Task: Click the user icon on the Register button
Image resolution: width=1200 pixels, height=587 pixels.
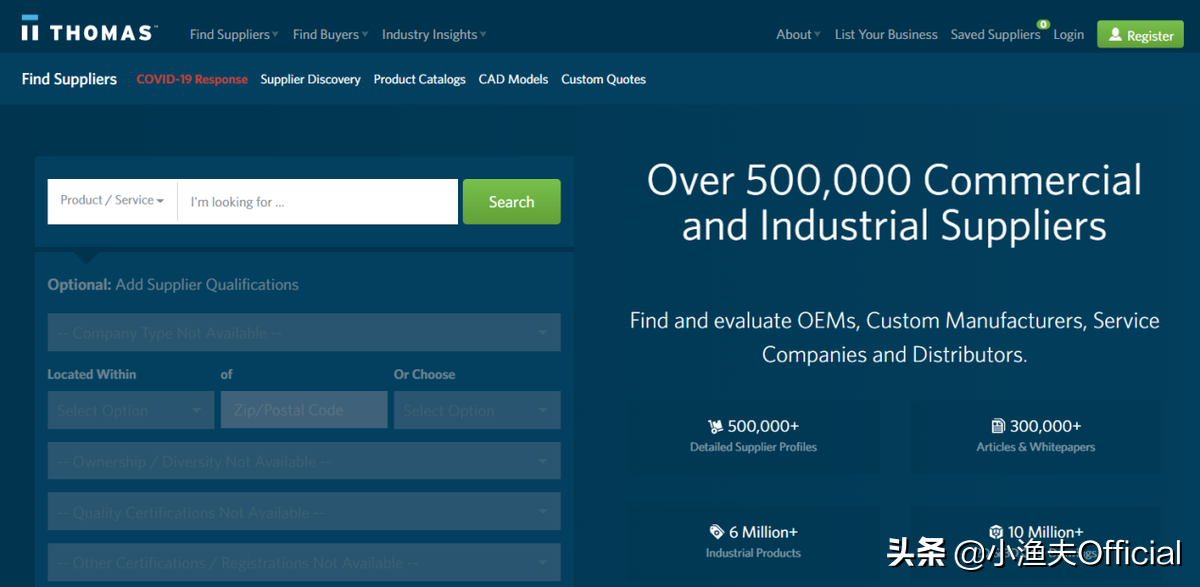Action: 1115,35
